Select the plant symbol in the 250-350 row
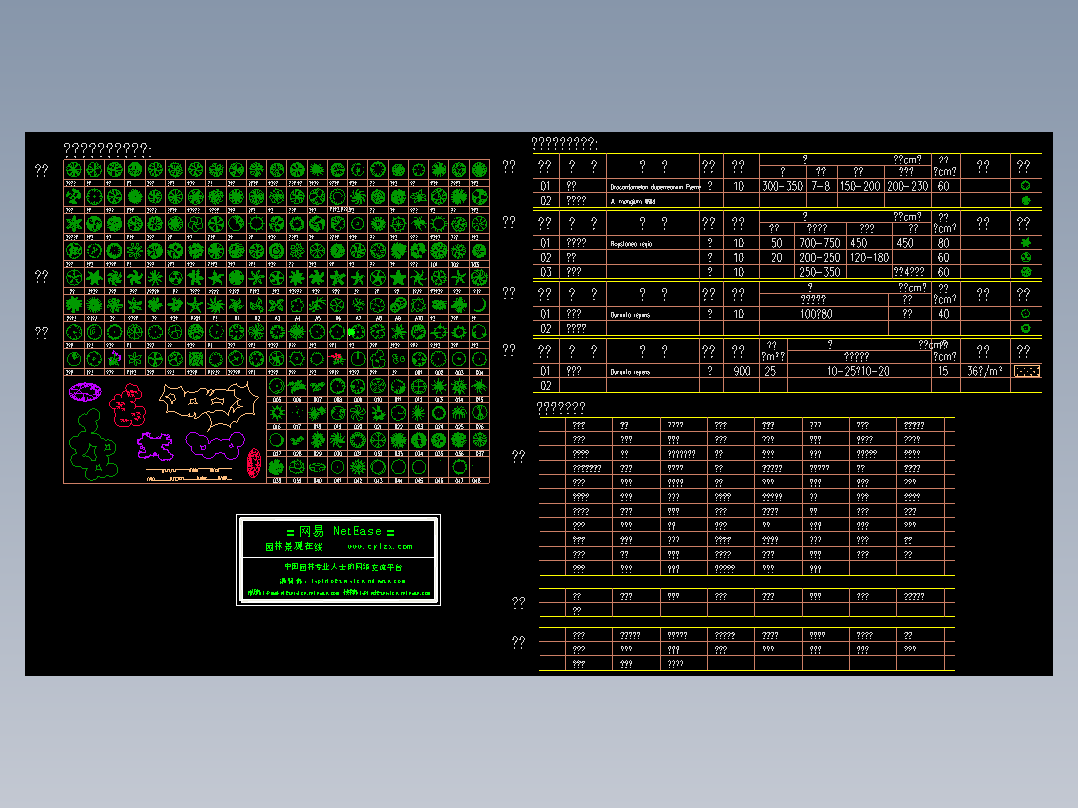 tap(1026, 272)
